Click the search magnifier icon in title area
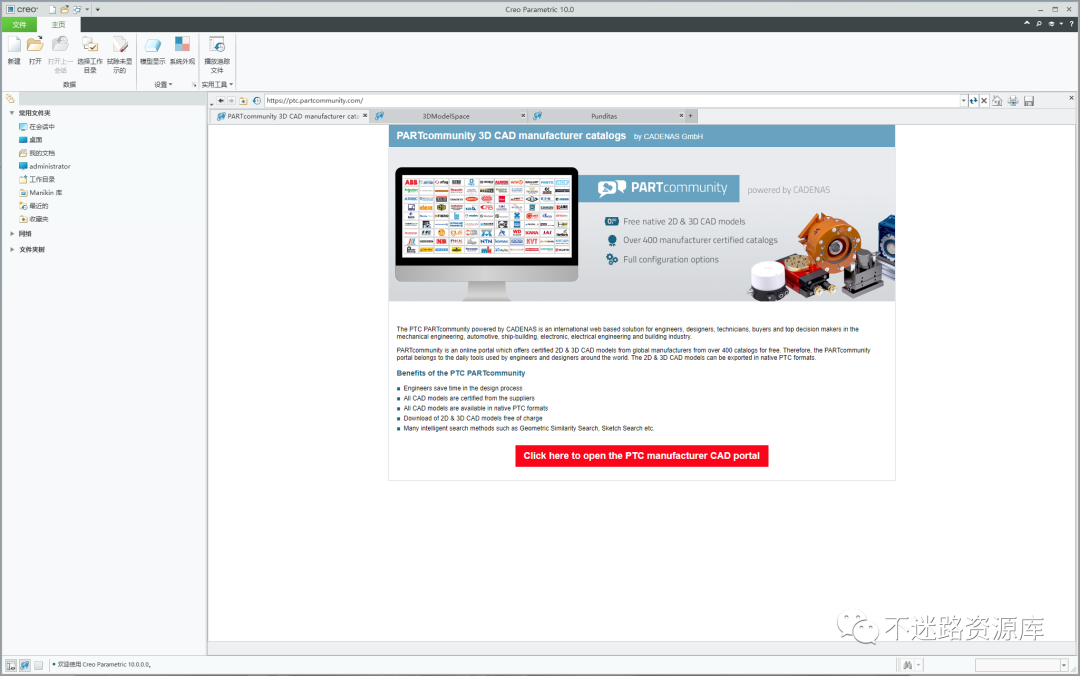1080x676 pixels. (x=1039, y=23)
